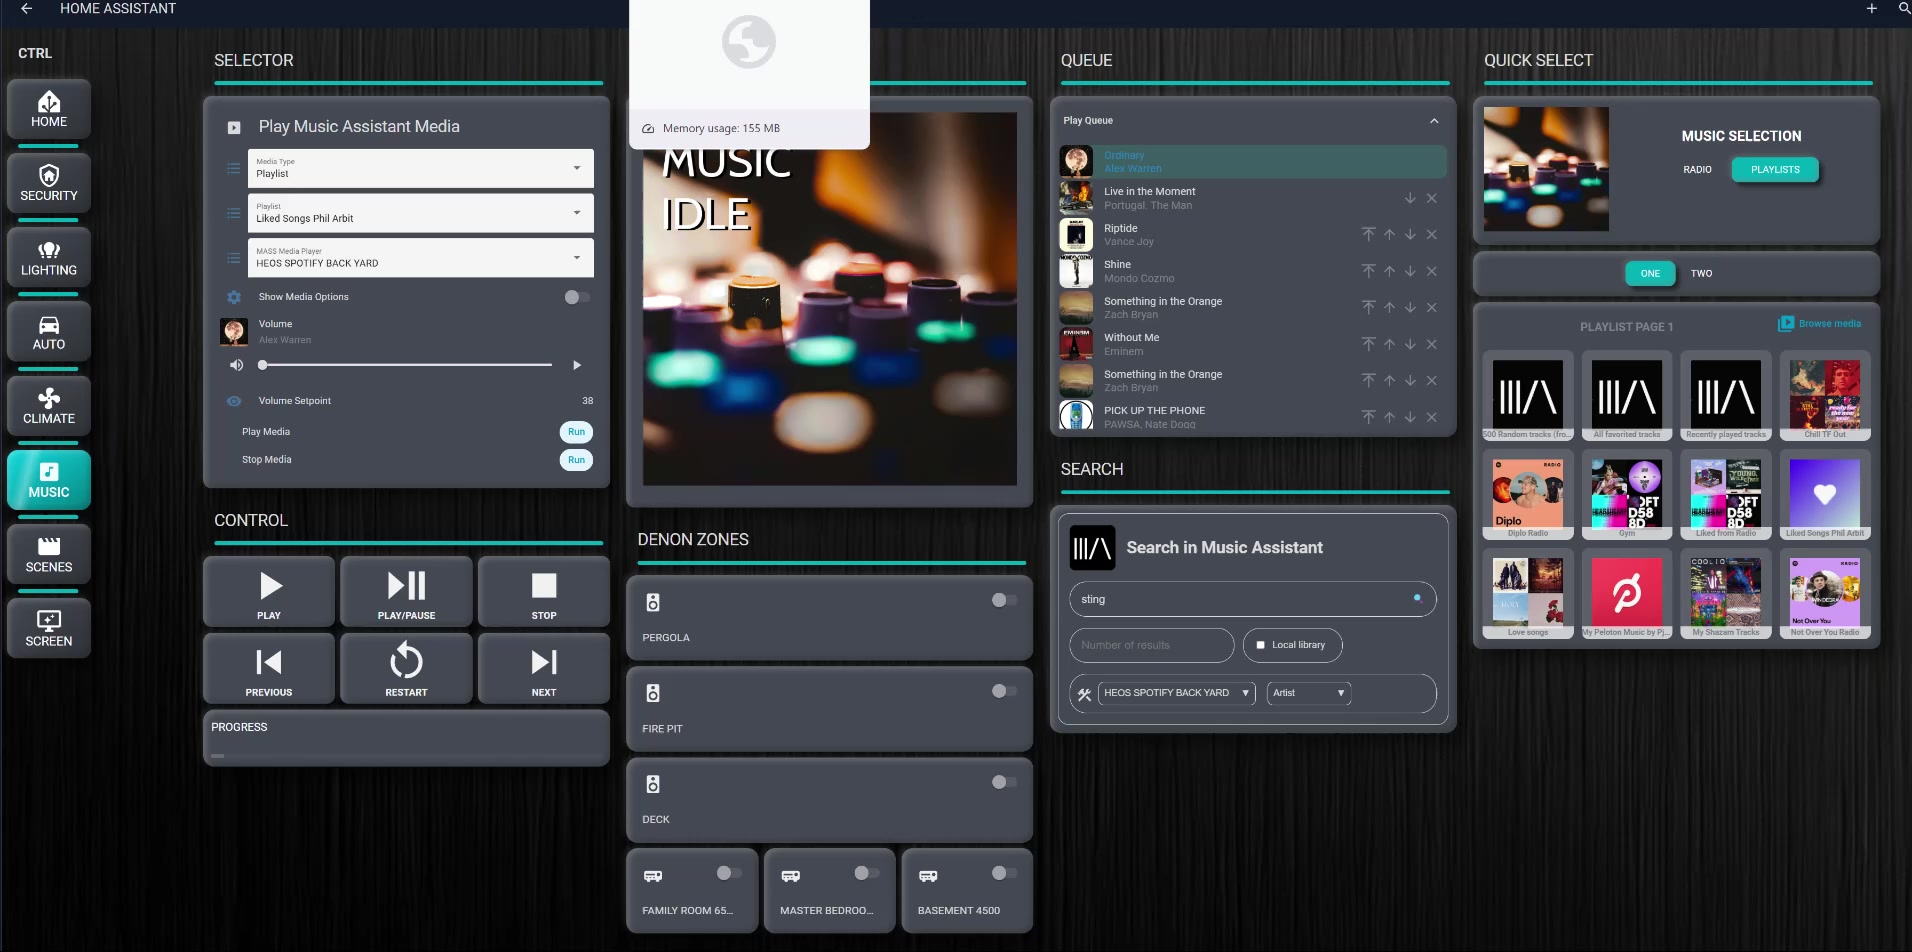
Task: Toggle the FAMILY ROOM 65 switch
Action: pos(729,873)
